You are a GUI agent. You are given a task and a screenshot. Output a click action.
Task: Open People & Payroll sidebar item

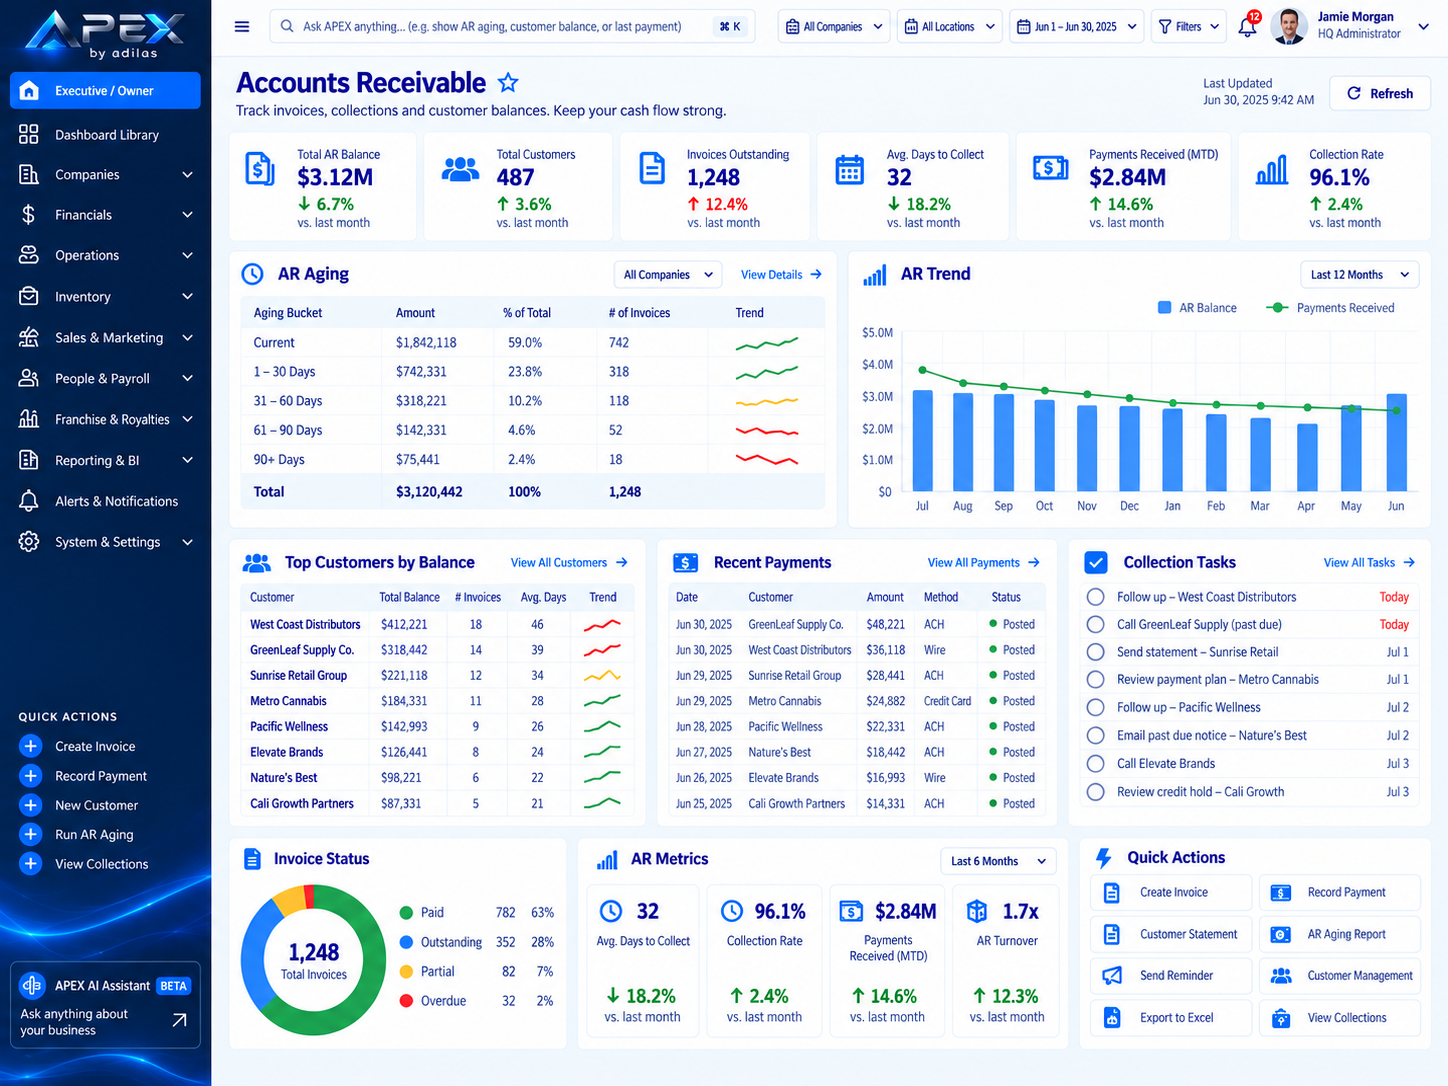coord(105,378)
